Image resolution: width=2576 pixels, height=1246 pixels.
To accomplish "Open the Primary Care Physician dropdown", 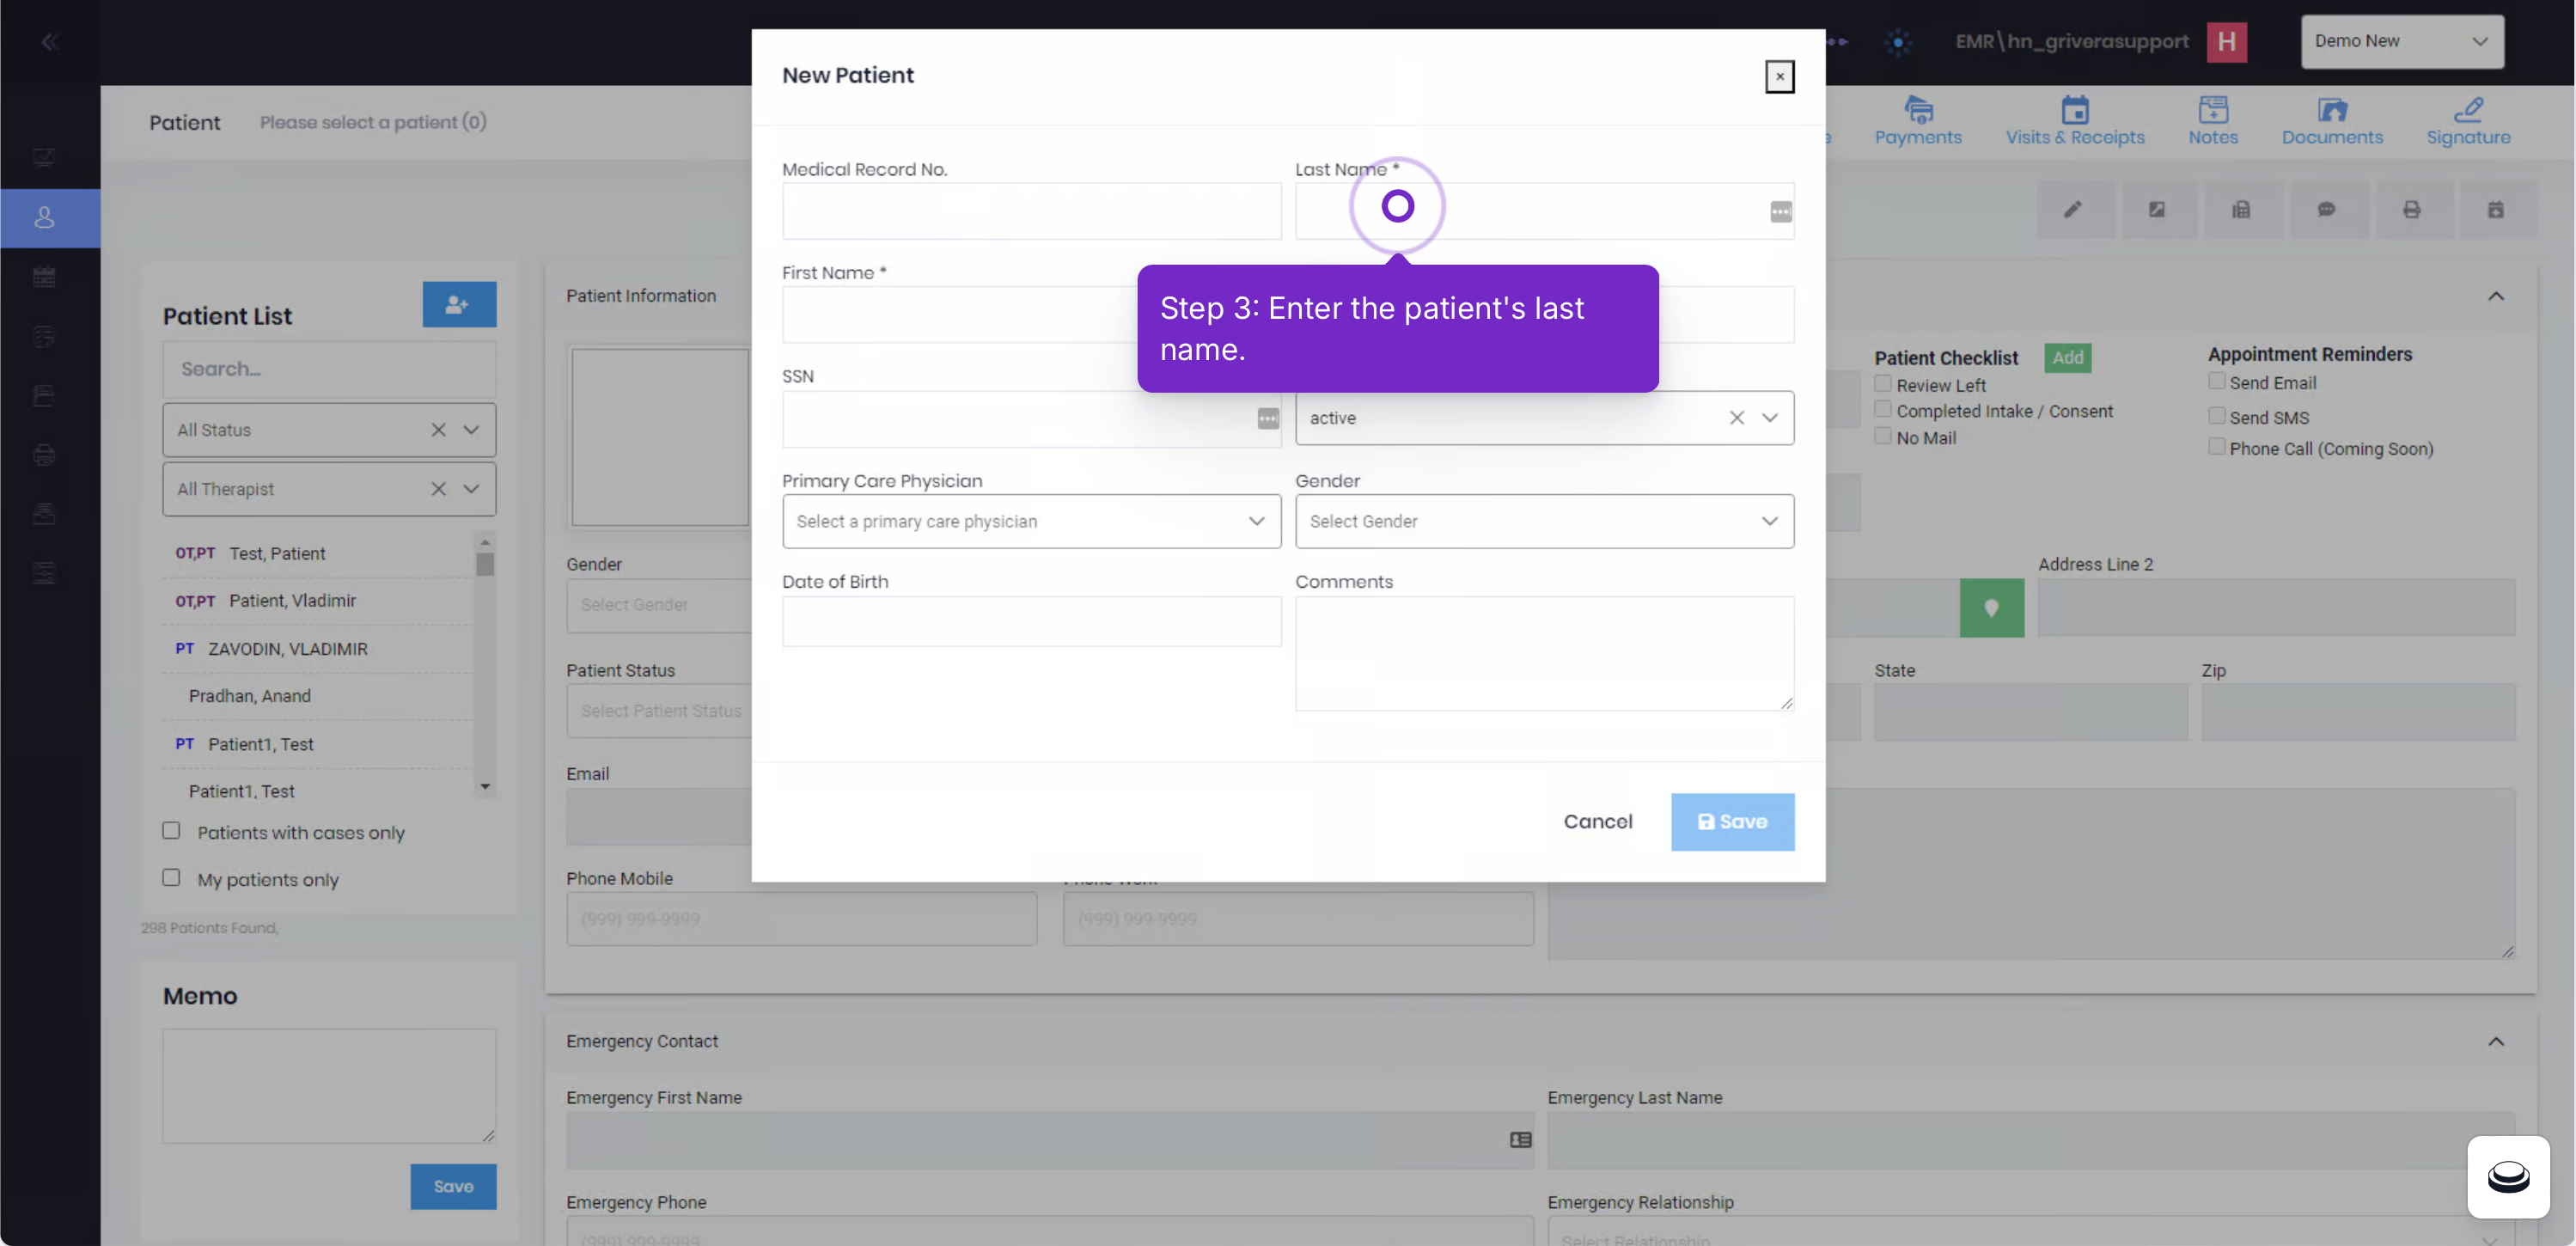I will [x=1031, y=521].
